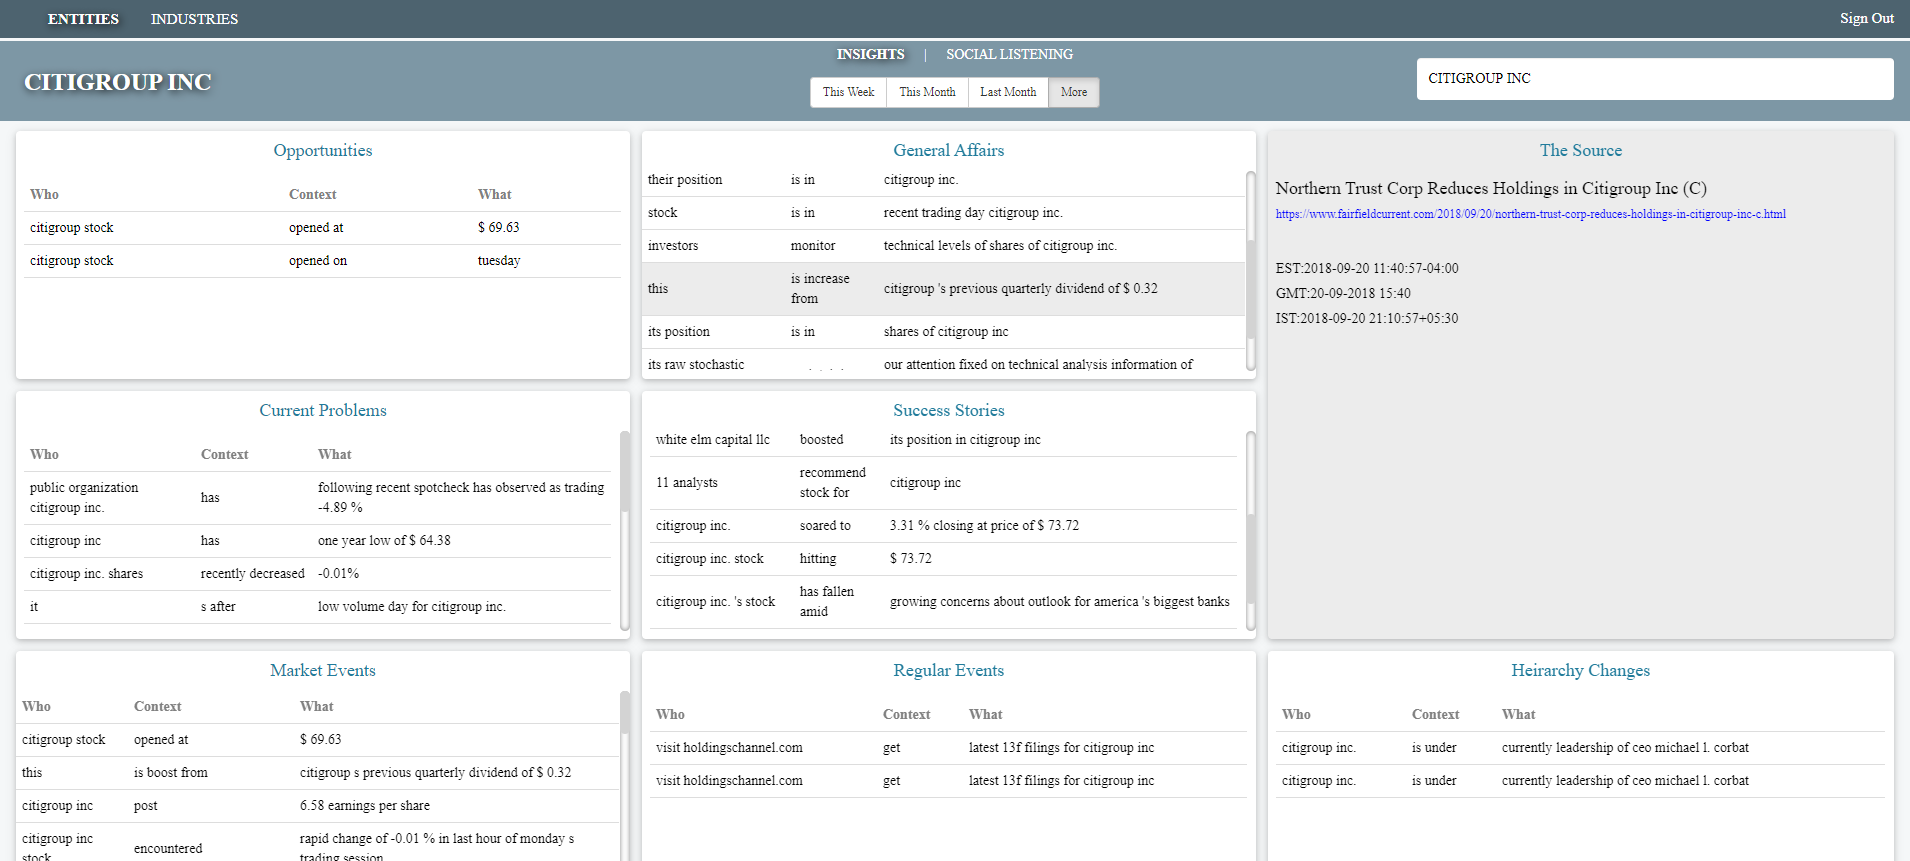Image resolution: width=1910 pixels, height=861 pixels.
Task: Click the second 'ceo michael l. corbat' row
Action: [x=1580, y=781]
